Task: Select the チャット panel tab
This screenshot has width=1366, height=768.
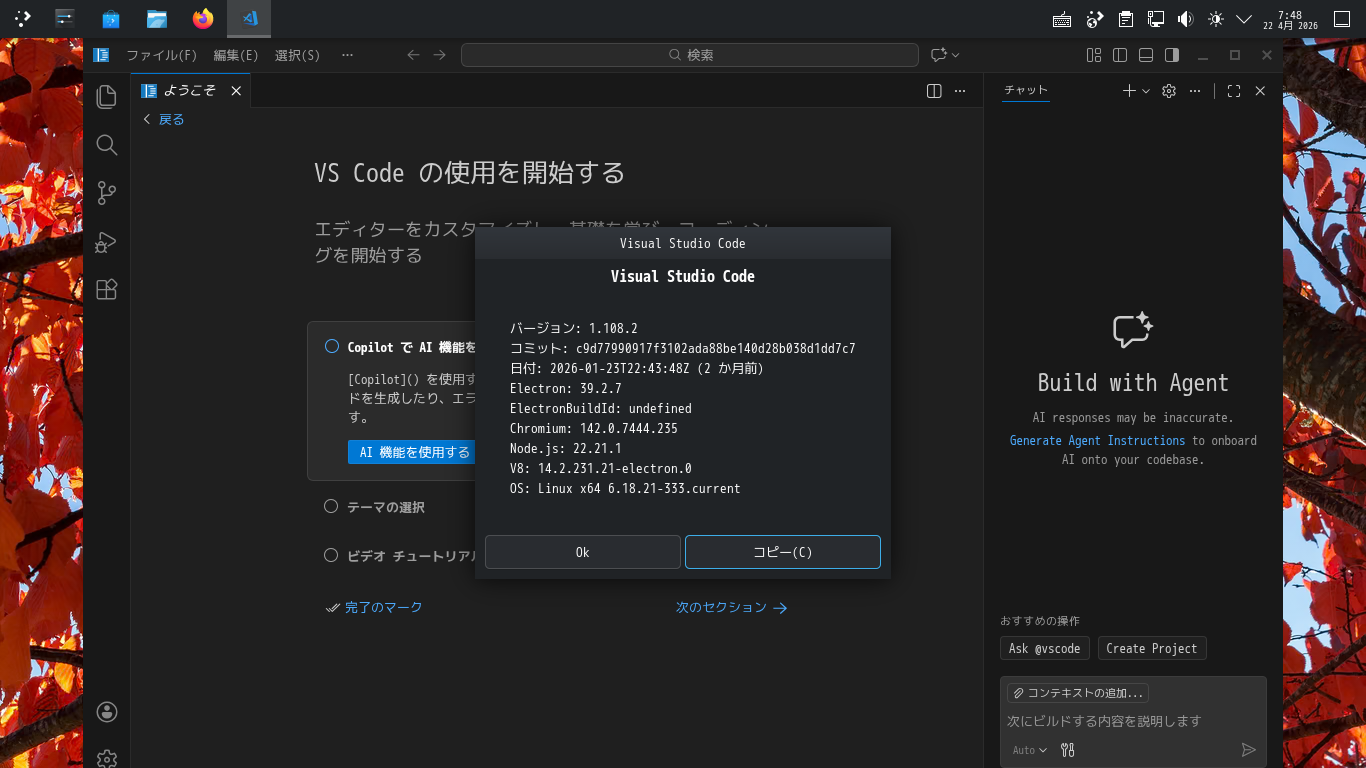Action: [x=1026, y=90]
